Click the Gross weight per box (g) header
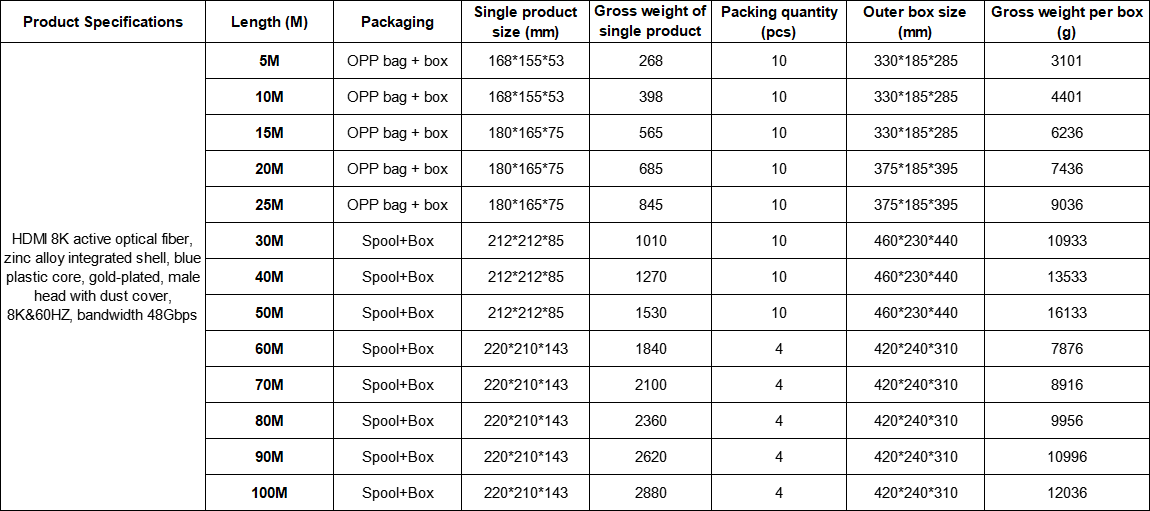This screenshot has width=1150, height=511. 1066,22
